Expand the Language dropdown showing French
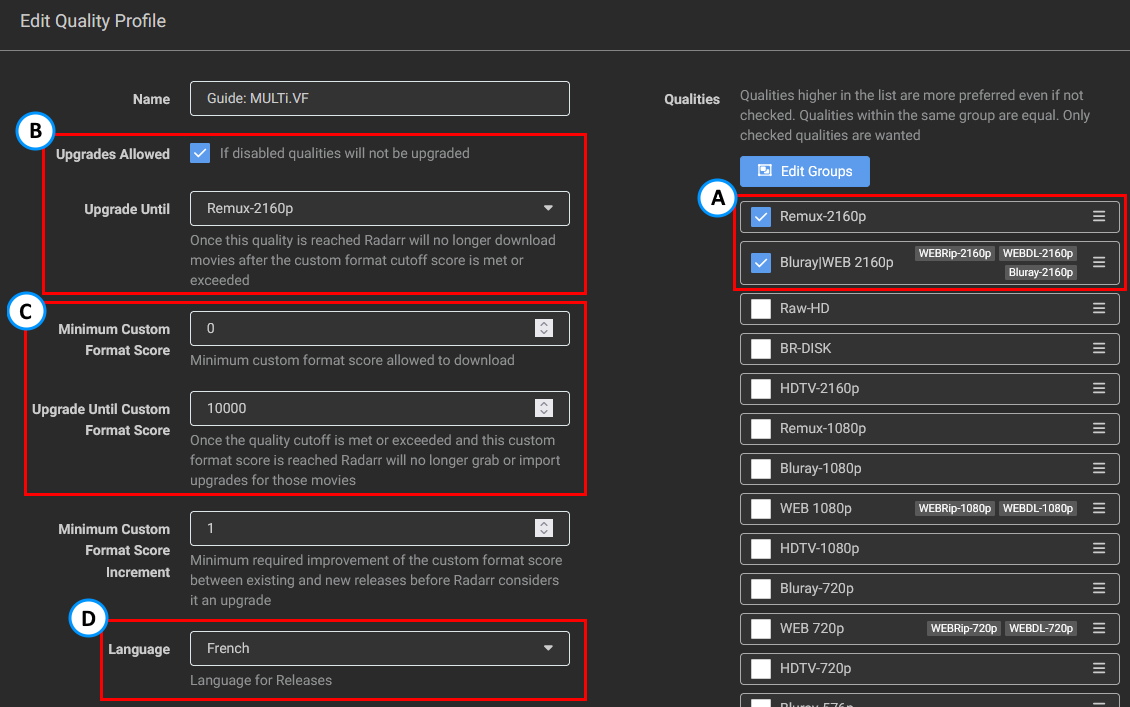Viewport: 1130px width, 707px height. pos(379,648)
